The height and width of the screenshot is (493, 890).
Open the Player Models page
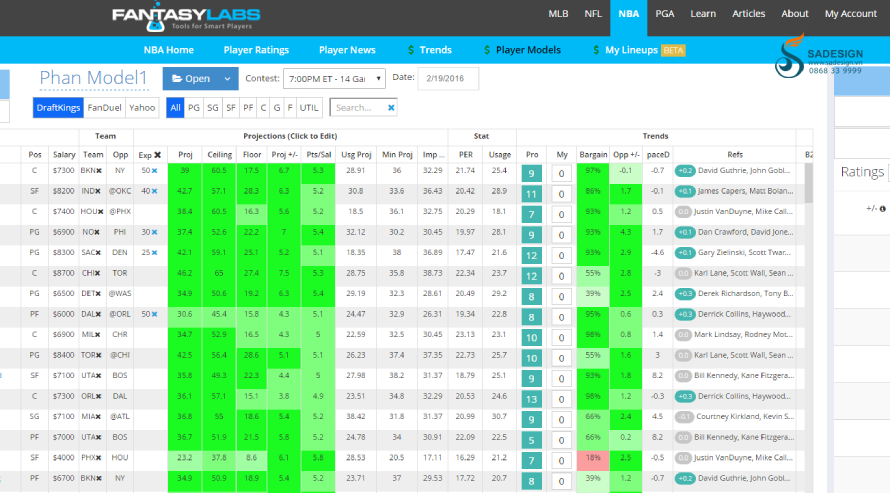click(x=522, y=50)
